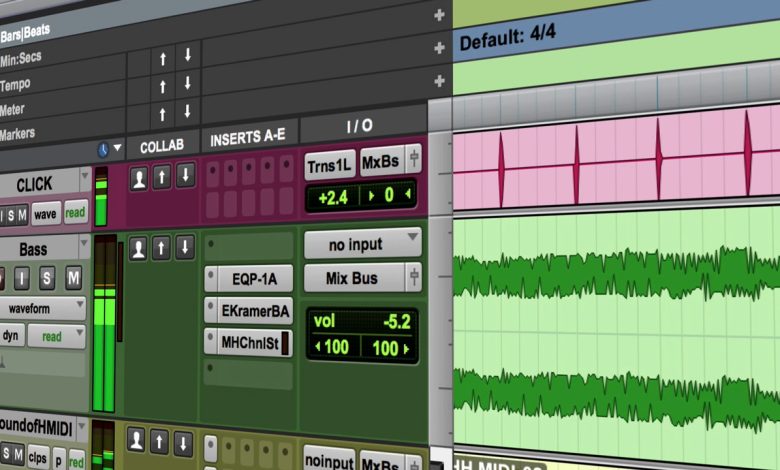Click the first insert slot on SoundofHMIDI track
This screenshot has width=780, height=470.
coord(211,449)
